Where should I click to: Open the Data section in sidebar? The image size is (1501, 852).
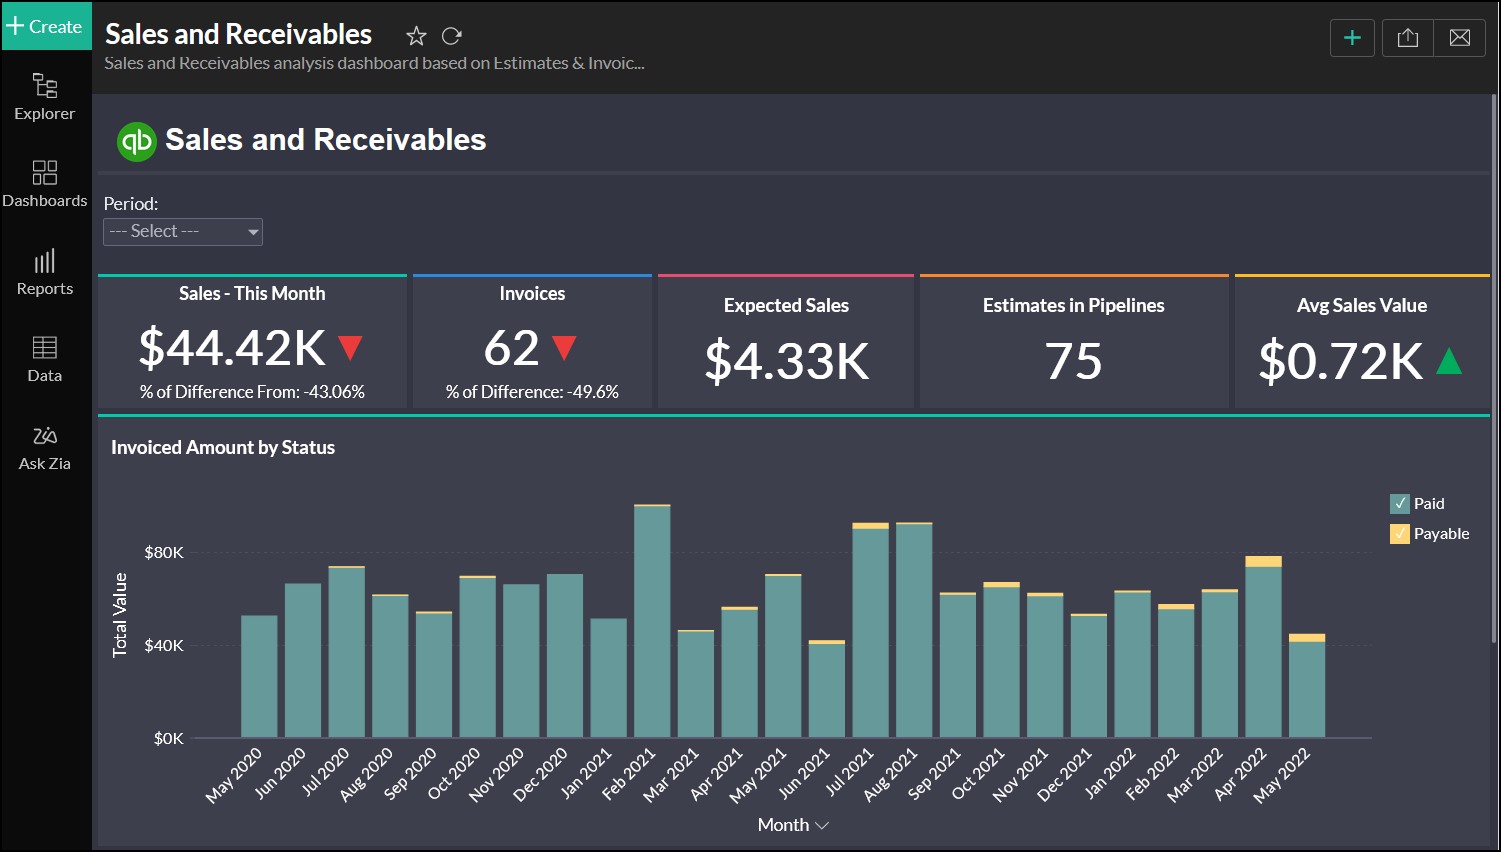pyautogui.click(x=45, y=359)
